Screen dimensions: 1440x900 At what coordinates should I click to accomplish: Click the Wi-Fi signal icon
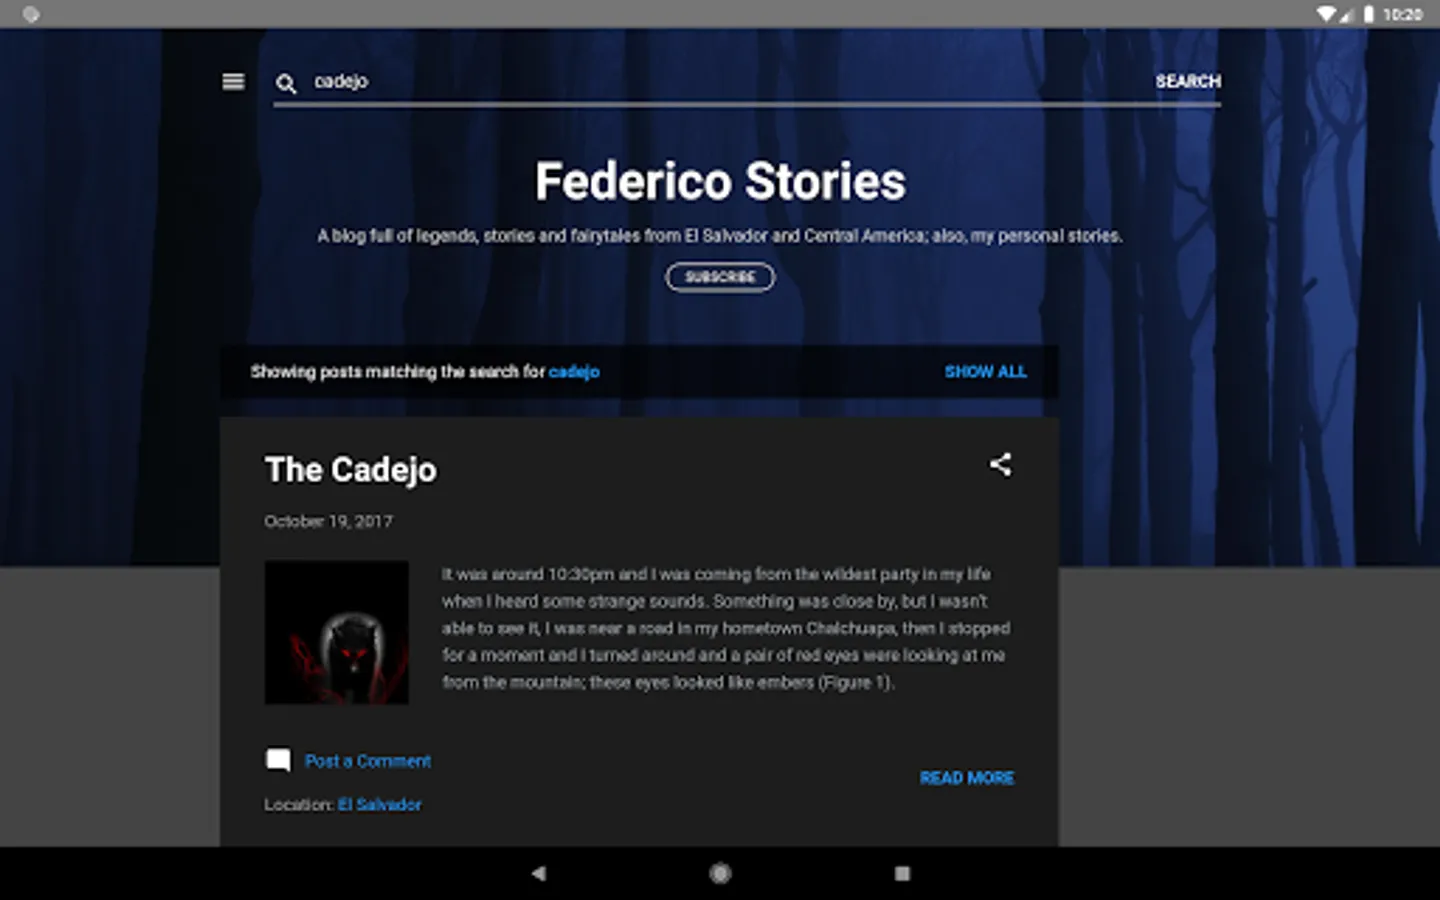click(x=1326, y=14)
